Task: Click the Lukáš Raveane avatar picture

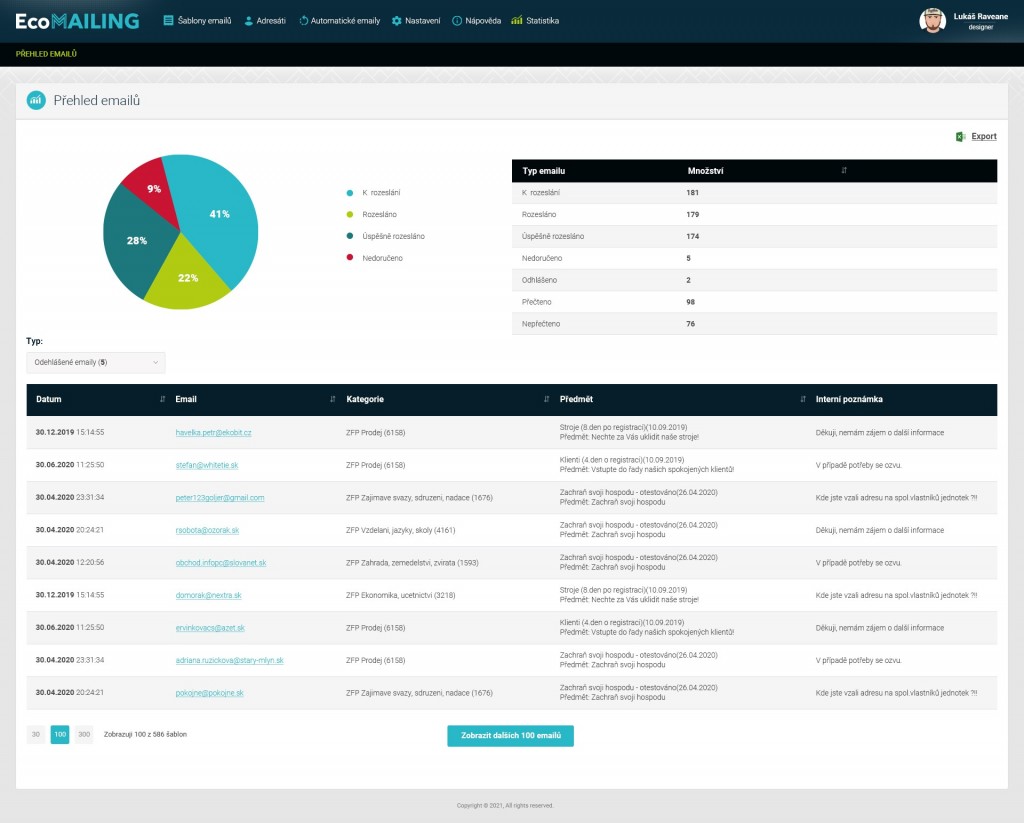Action: pyautogui.click(x=932, y=21)
